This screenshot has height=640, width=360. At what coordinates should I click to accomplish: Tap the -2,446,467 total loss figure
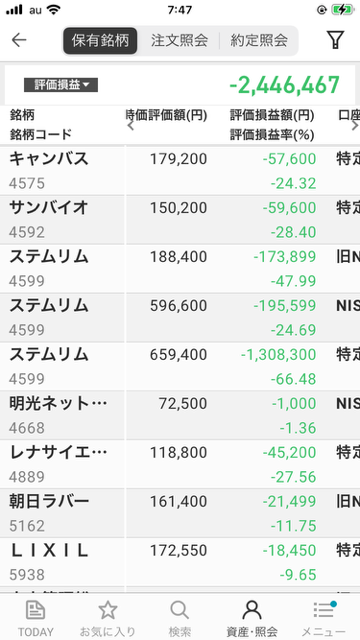[284, 85]
